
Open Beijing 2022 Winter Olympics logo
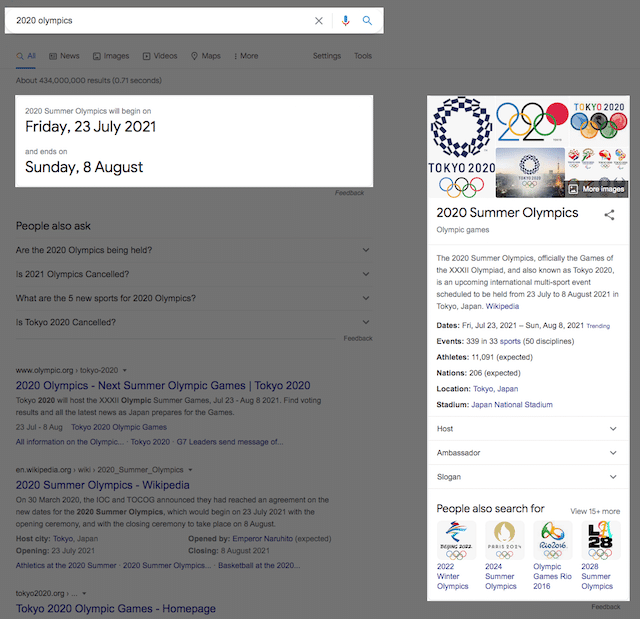tap(456, 540)
